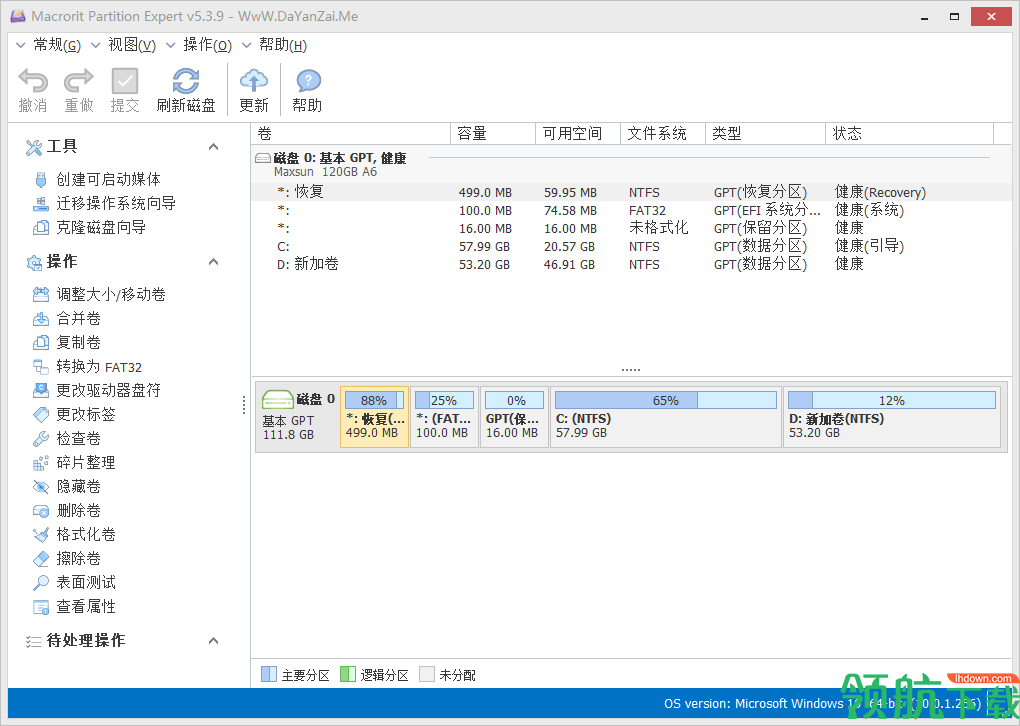Click the 调整大小/移动卷 link text
Screen dimensions: 1020x726
click(x=111, y=295)
